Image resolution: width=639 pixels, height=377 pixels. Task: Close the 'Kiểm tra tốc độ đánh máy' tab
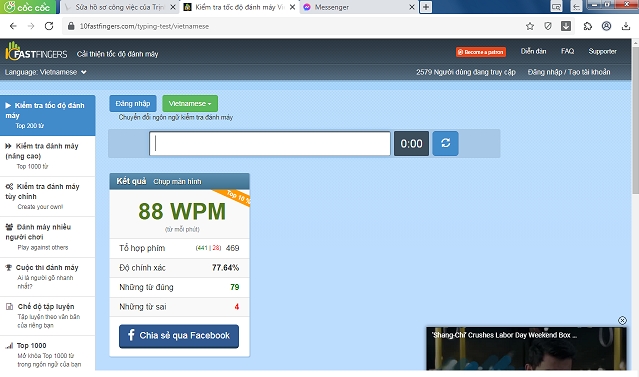(x=292, y=7)
